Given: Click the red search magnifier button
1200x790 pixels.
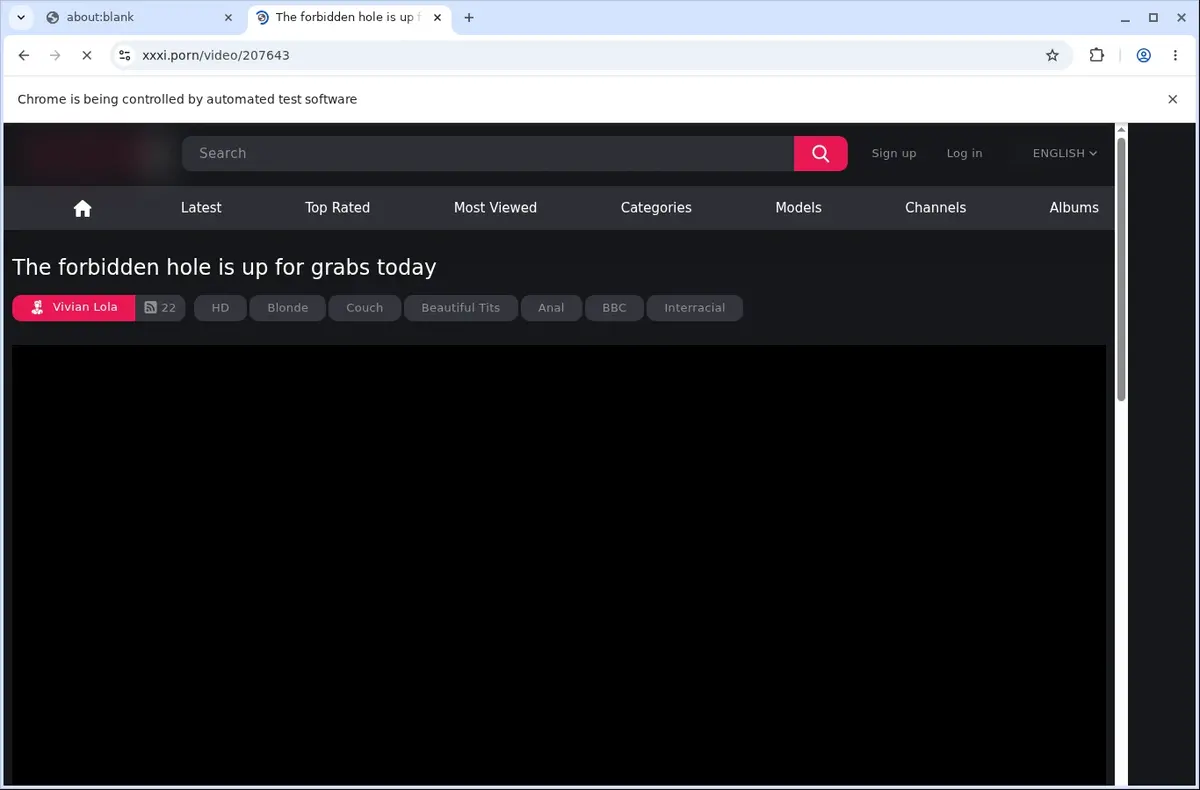Looking at the screenshot, I should [820, 153].
